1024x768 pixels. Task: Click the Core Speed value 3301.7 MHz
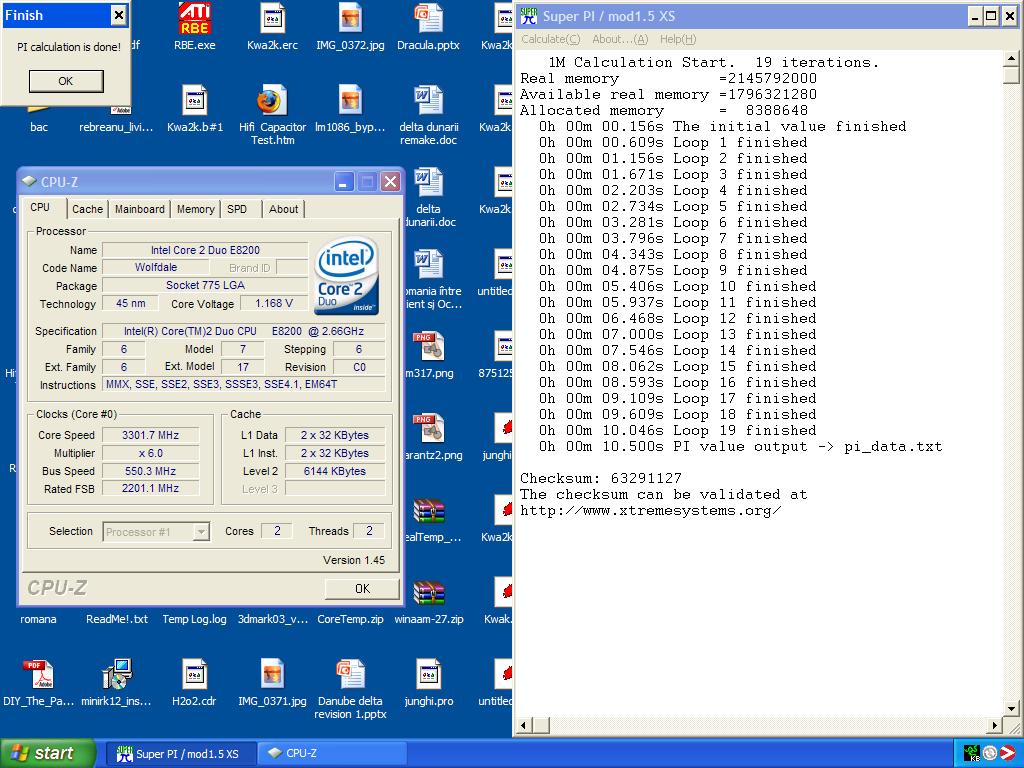pyautogui.click(x=150, y=435)
